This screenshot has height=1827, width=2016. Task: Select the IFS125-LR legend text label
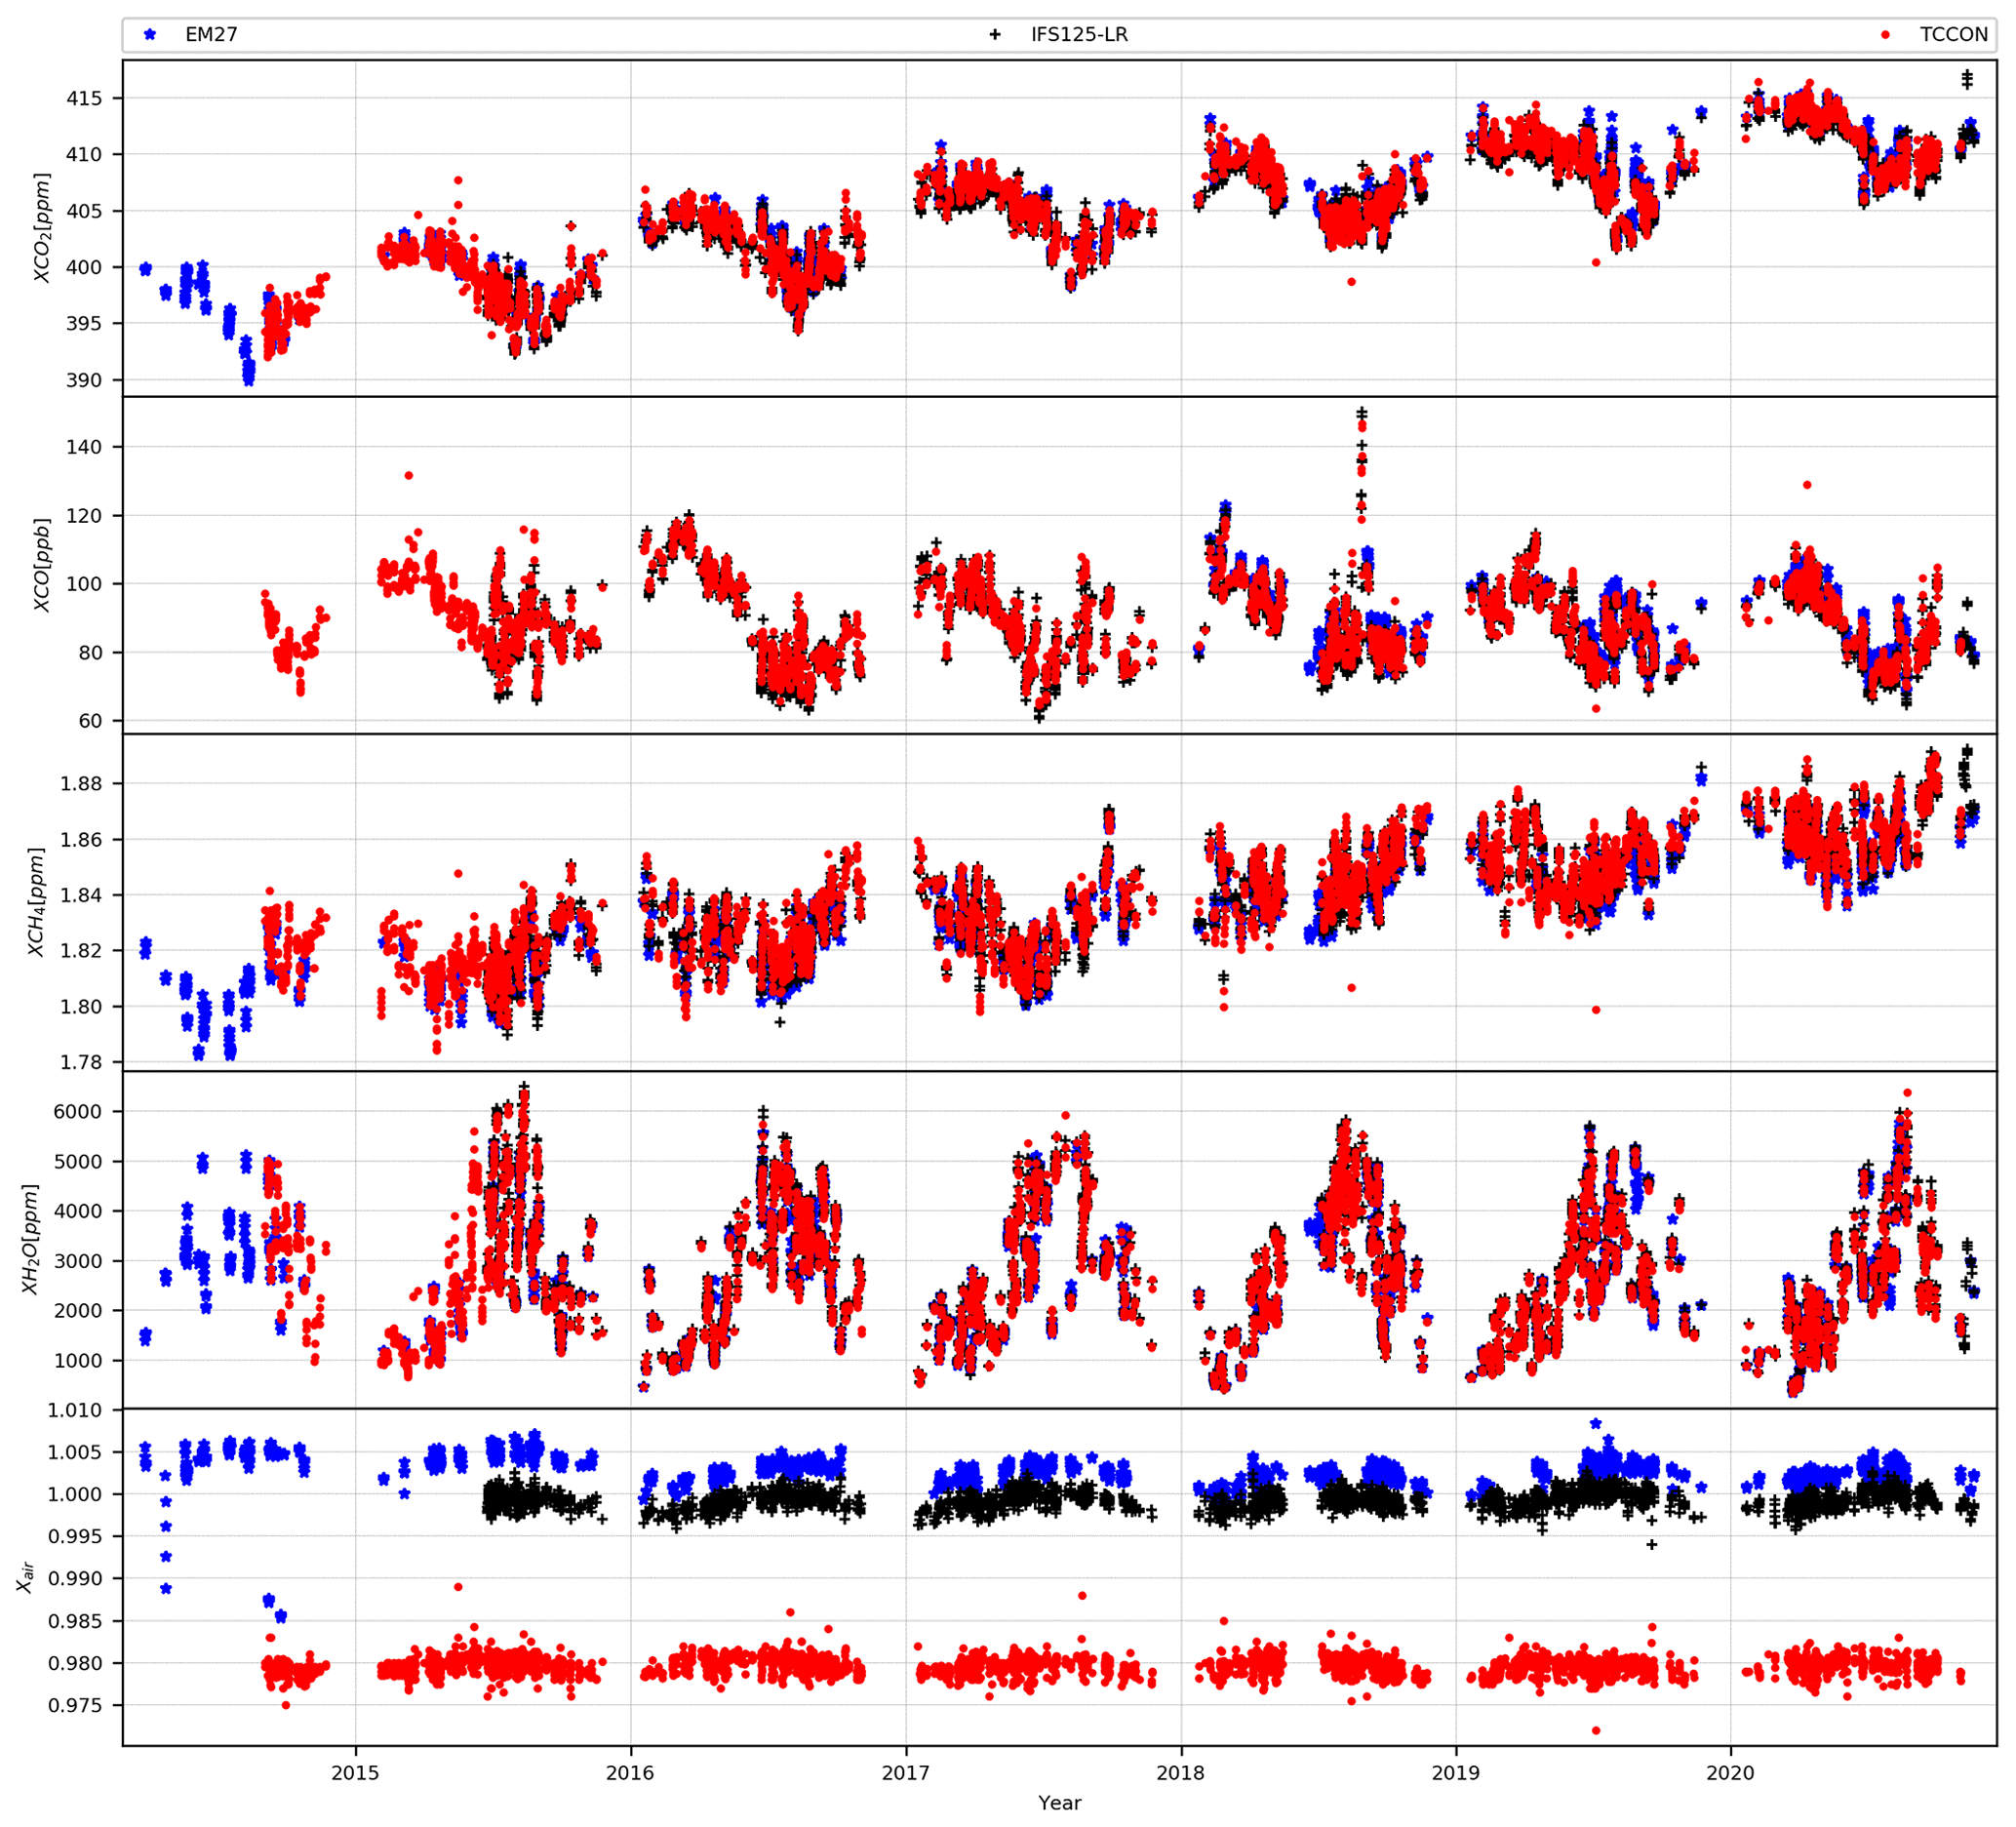[x=1079, y=35]
